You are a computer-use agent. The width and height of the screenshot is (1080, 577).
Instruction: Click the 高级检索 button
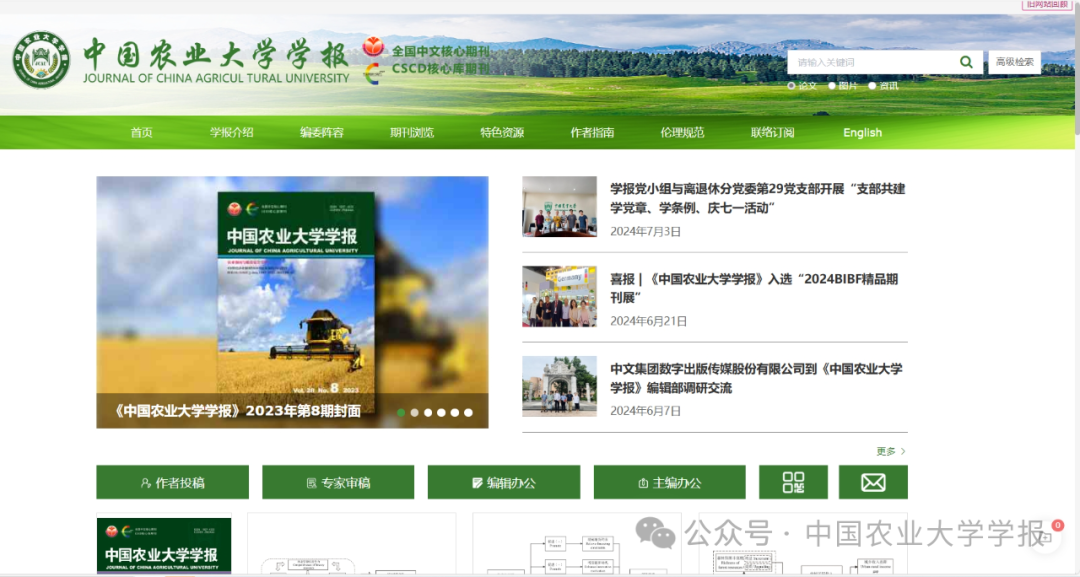click(1015, 62)
